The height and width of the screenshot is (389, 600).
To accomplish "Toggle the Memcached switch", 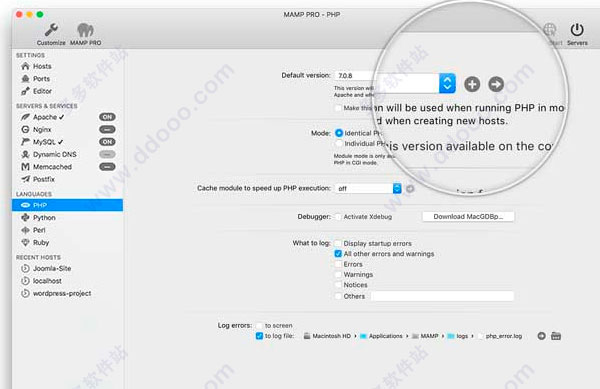I will click(x=107, y=167).
